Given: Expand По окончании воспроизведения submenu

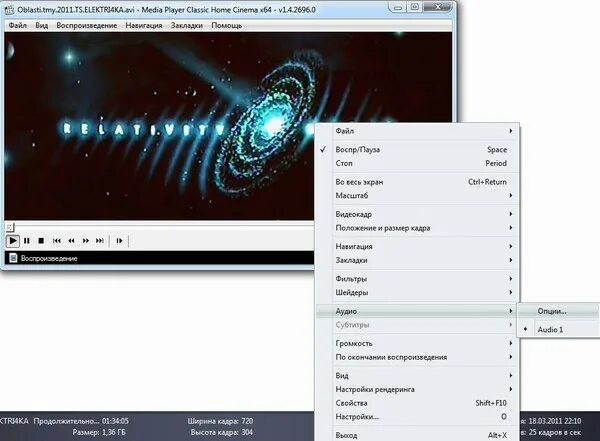Looking at the screenshot, I should click(417, 357).
